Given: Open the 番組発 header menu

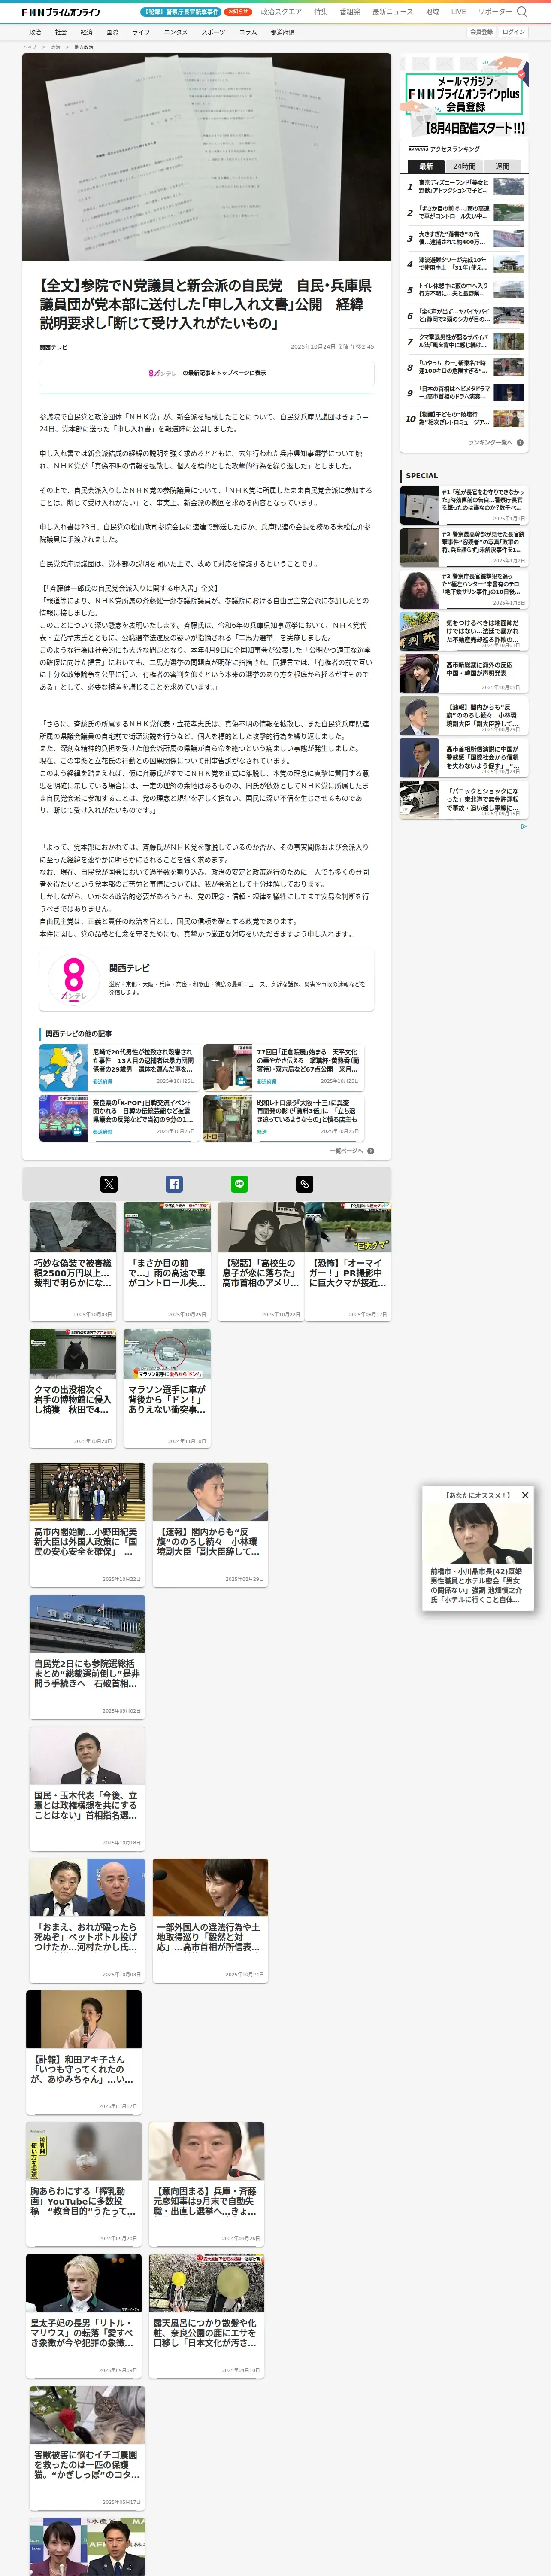Looking at the screenshot, I should click(350, 12).
